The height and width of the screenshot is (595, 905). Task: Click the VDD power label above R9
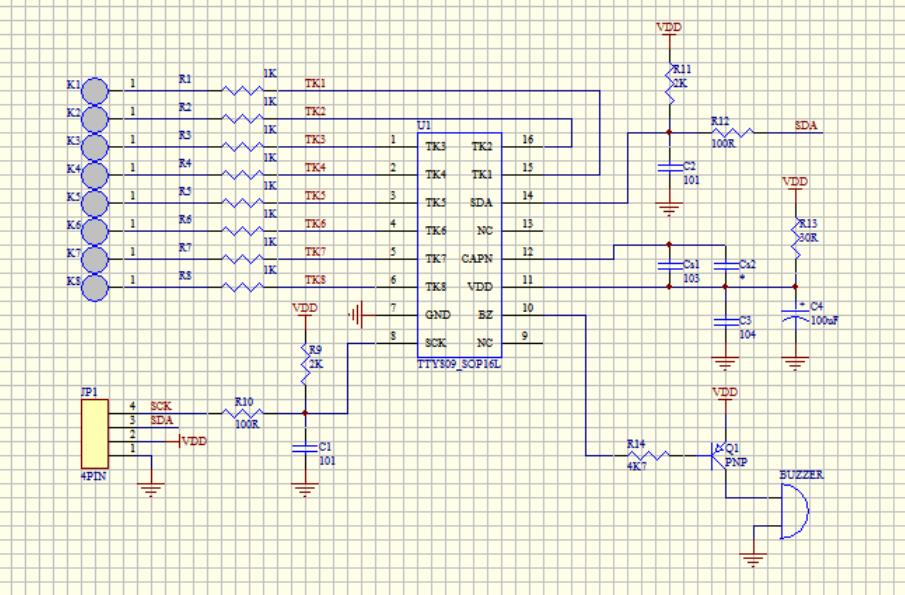305,308
